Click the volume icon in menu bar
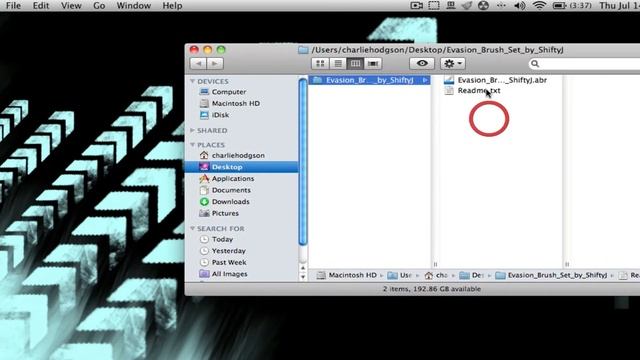This screenshot has width=640, height=360. (520, 6)
